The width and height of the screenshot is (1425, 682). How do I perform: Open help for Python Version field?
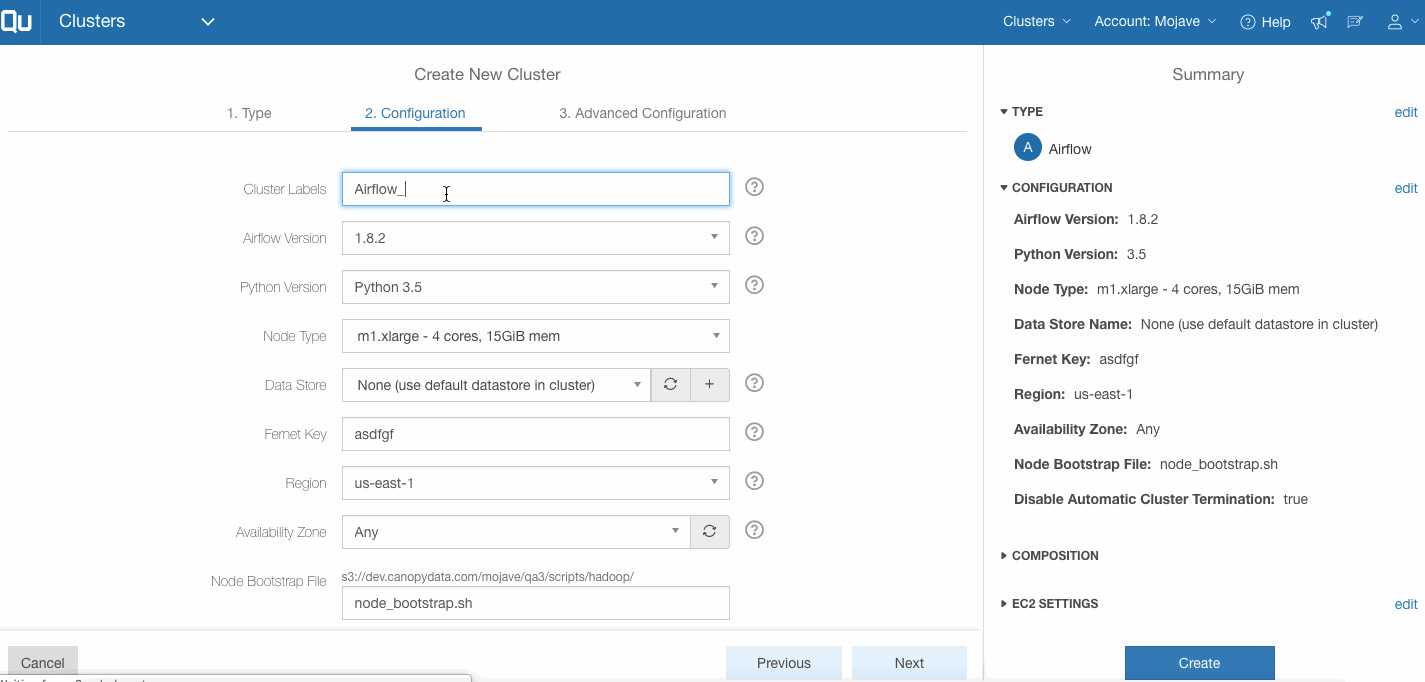[x=755, y=285]
